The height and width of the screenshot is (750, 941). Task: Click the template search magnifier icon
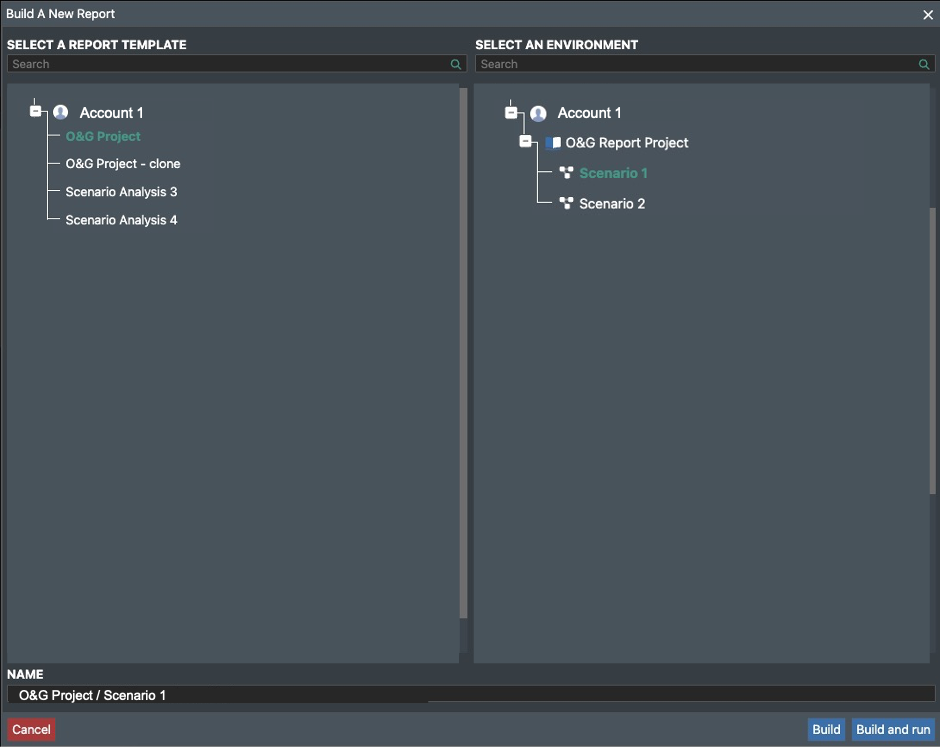point(456,64)
